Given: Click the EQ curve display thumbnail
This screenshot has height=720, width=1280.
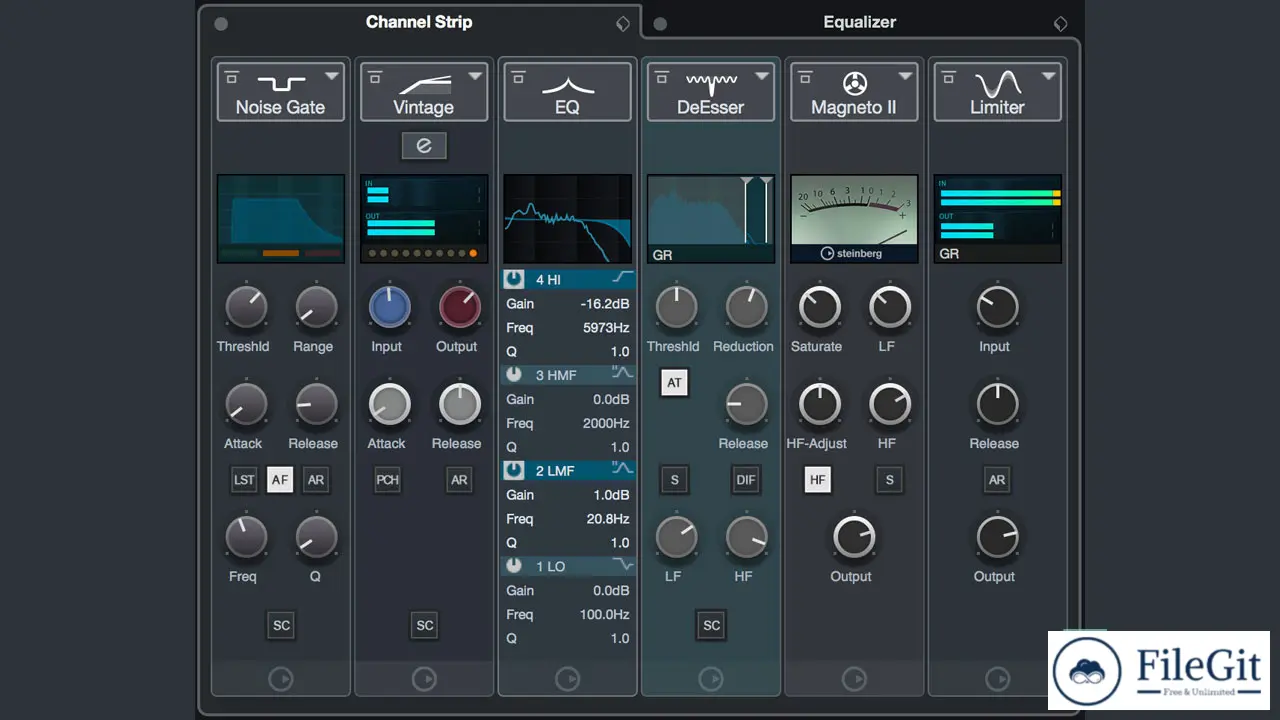Looking at the screenshot, I should pos(567,219).
